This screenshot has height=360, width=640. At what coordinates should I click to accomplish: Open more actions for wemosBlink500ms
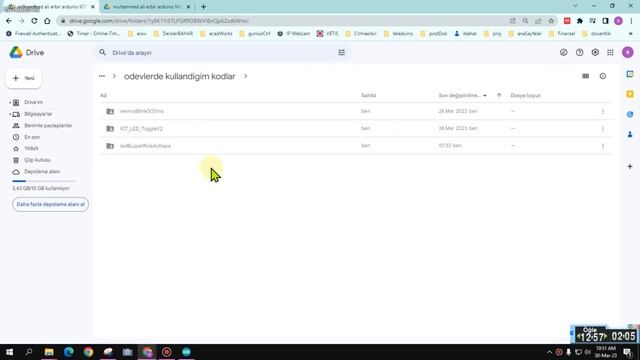click(x=603, y=111)
